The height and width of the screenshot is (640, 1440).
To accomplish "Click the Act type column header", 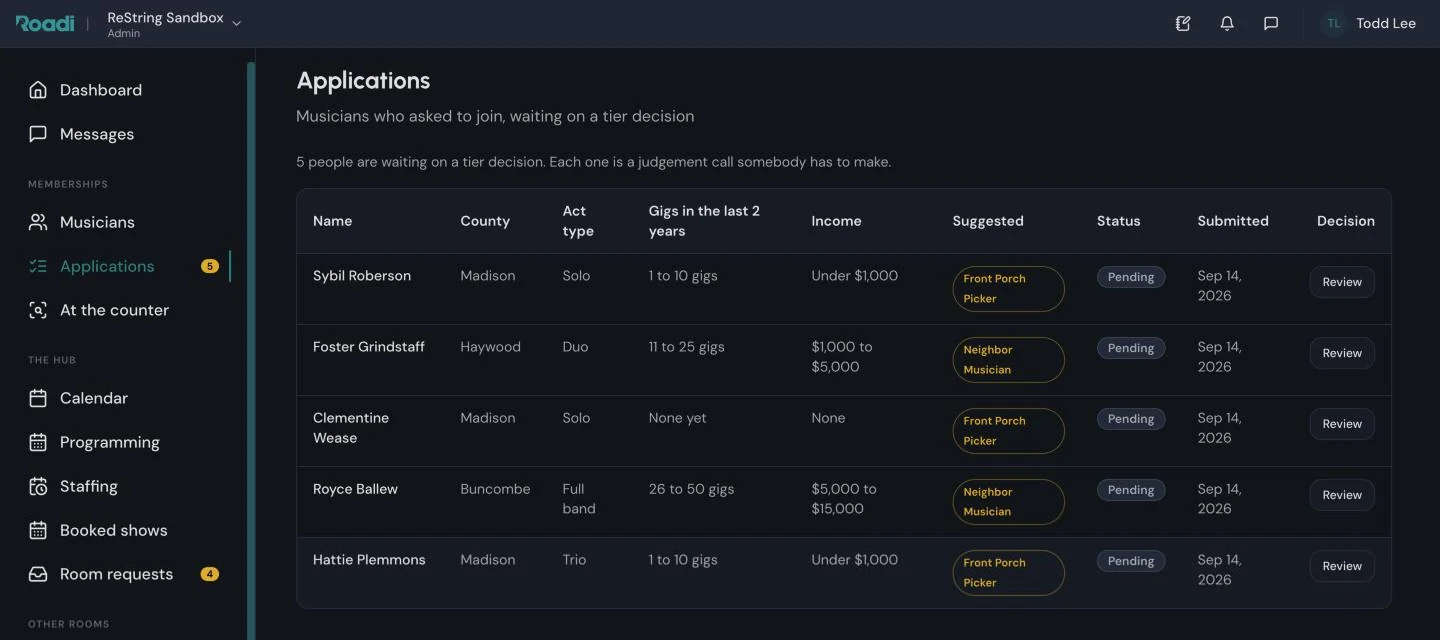I will [x=578, y=221].
